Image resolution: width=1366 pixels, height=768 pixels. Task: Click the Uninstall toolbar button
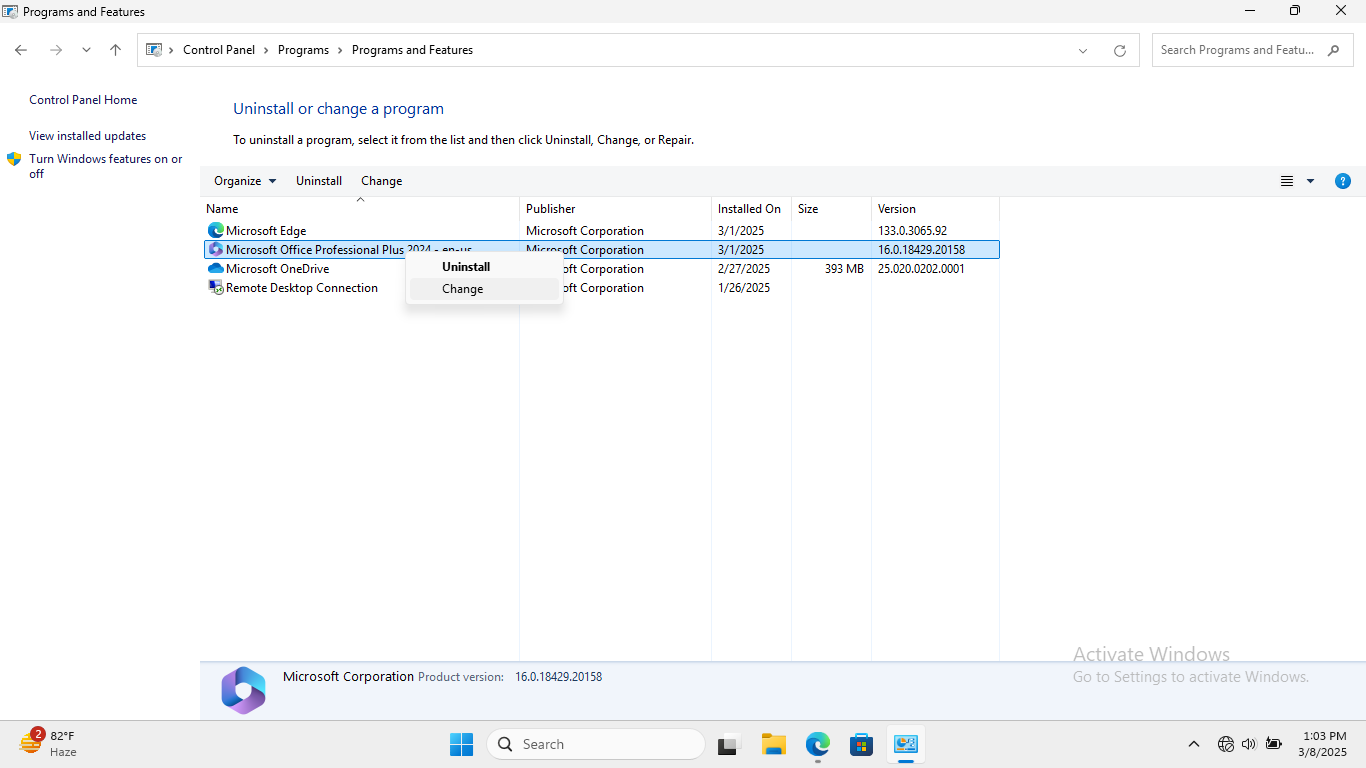pos(319,181)
